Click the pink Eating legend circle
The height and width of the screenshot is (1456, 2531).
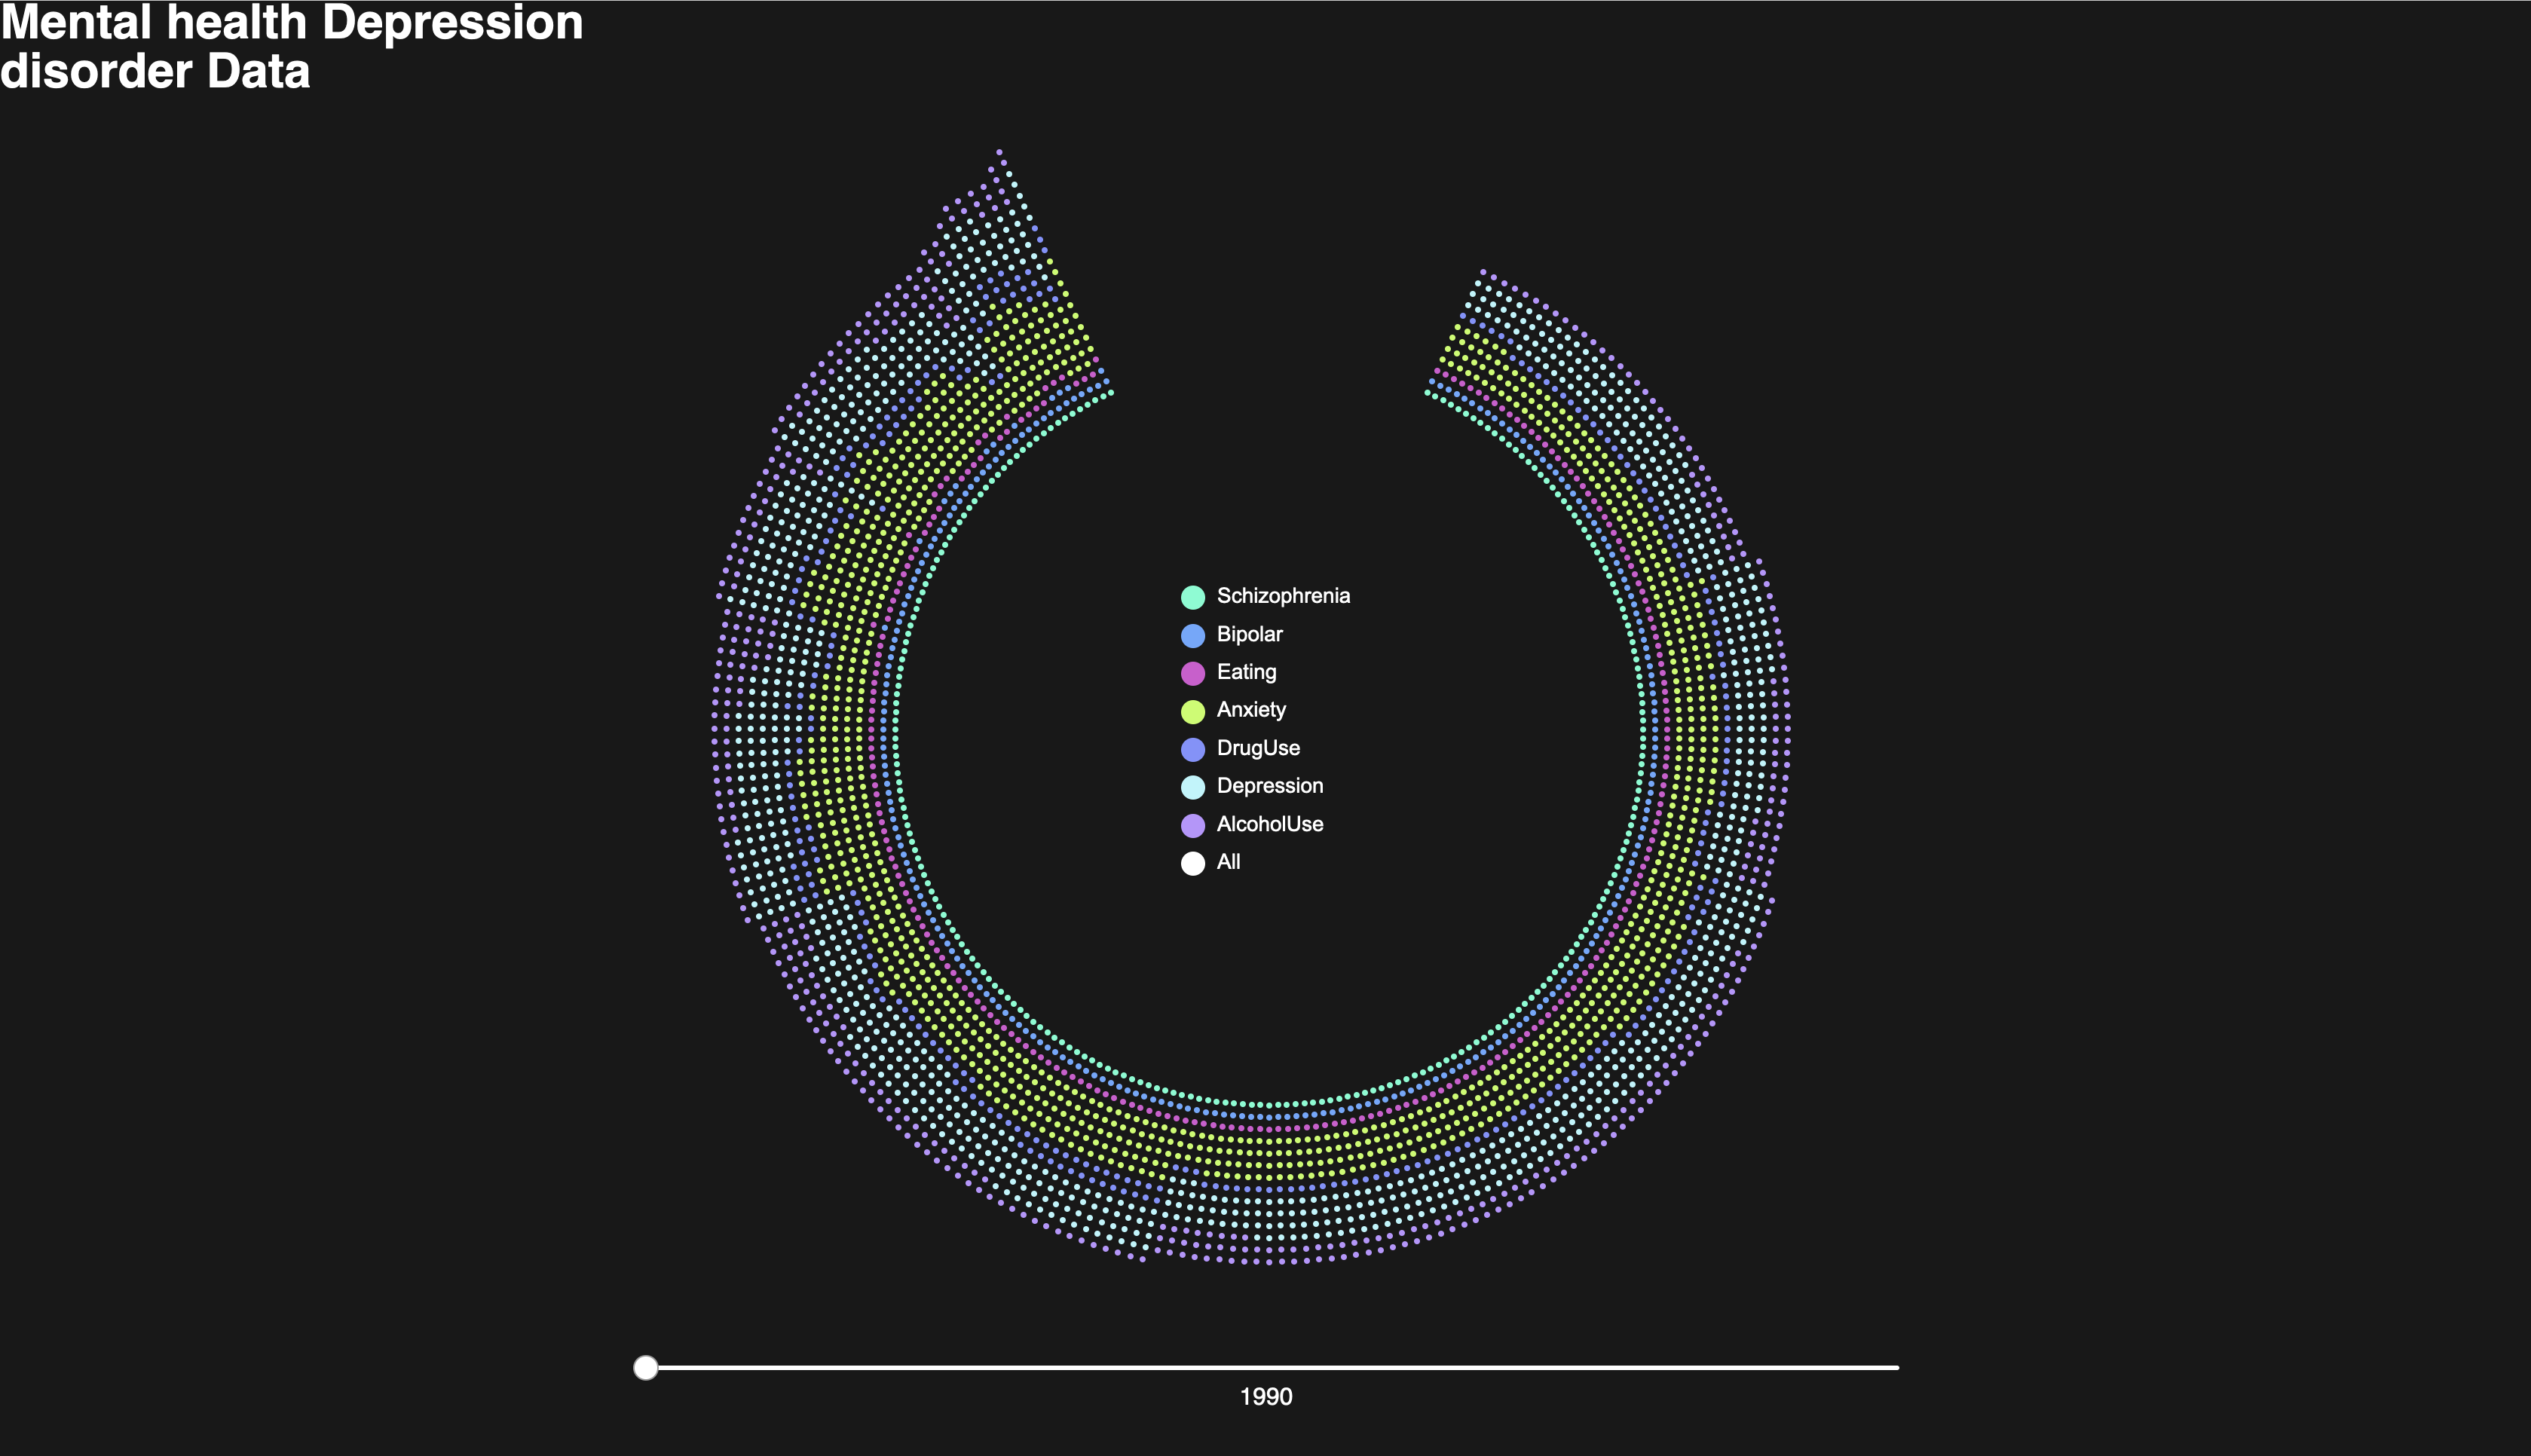(x=1192, y=673)
